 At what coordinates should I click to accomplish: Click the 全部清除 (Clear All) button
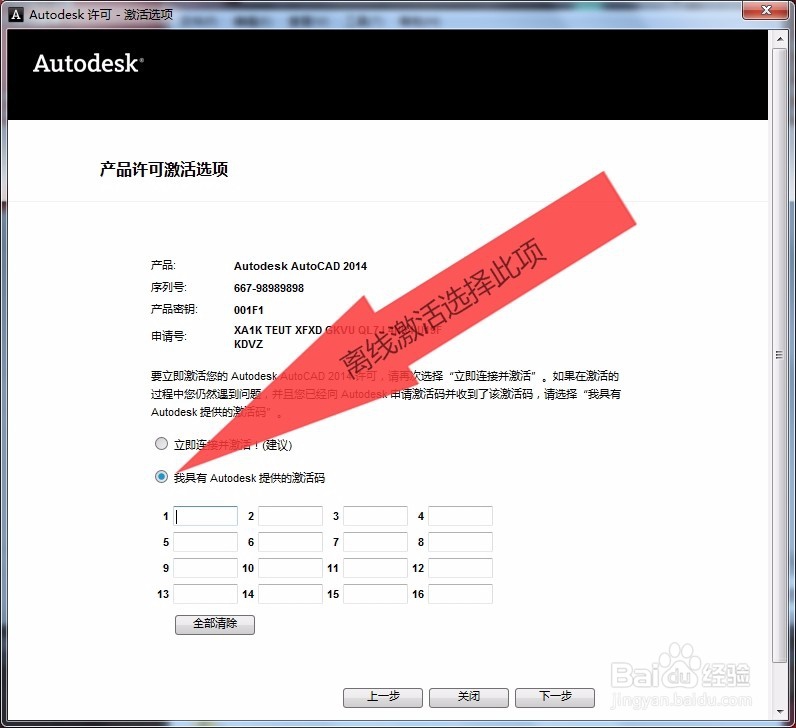pyautogui.click(x=215, y=624)
